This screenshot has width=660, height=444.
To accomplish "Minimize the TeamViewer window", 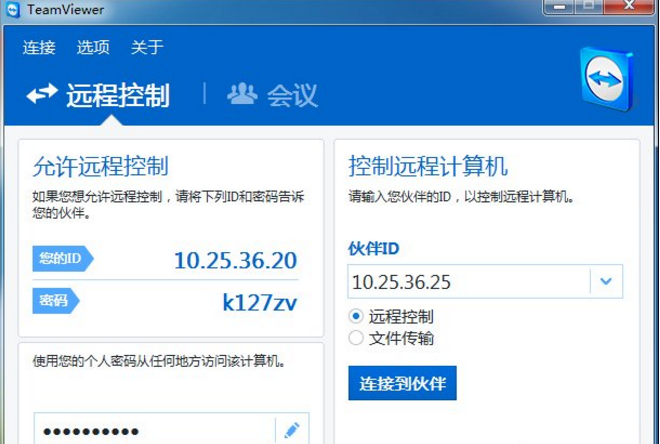I will pyautogui.click(x=559, y=6).
